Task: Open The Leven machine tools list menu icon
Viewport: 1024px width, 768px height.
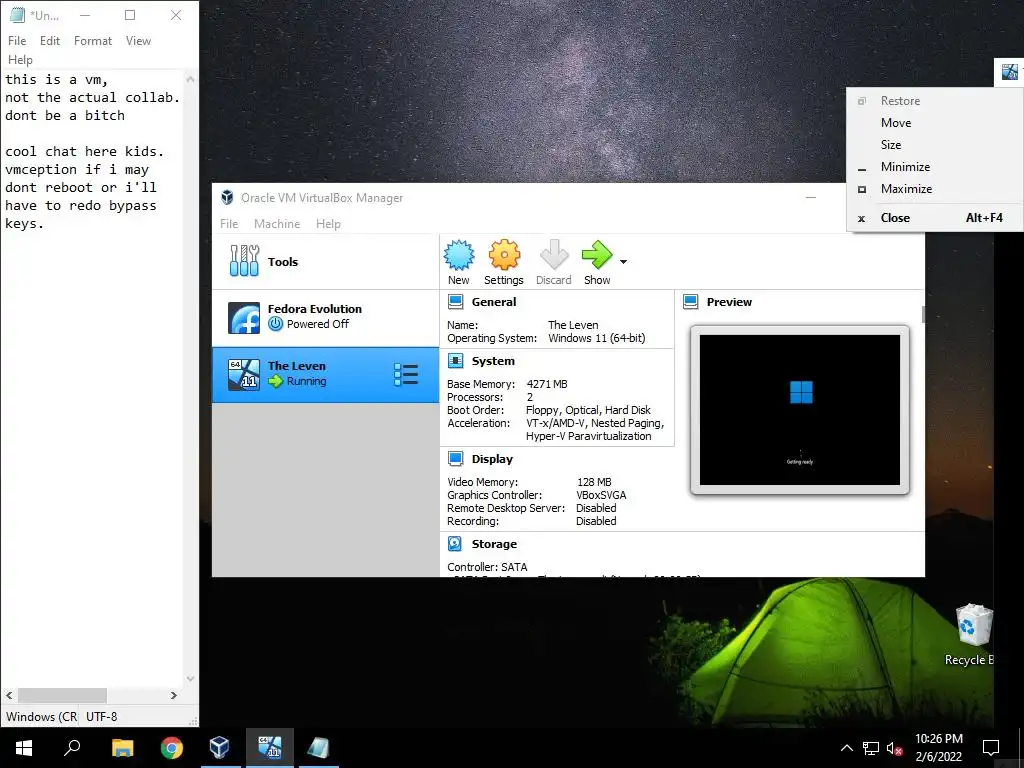Action: (x=406, y=374)
